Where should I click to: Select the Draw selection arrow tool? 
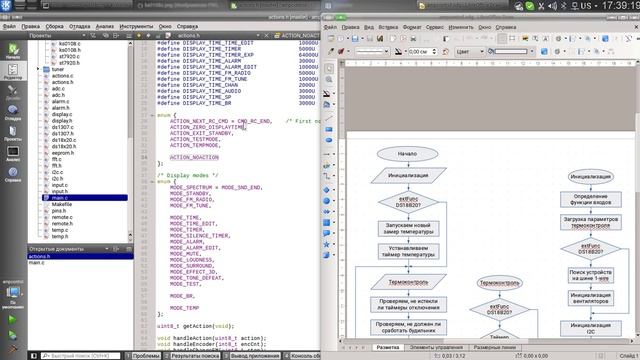329,69
